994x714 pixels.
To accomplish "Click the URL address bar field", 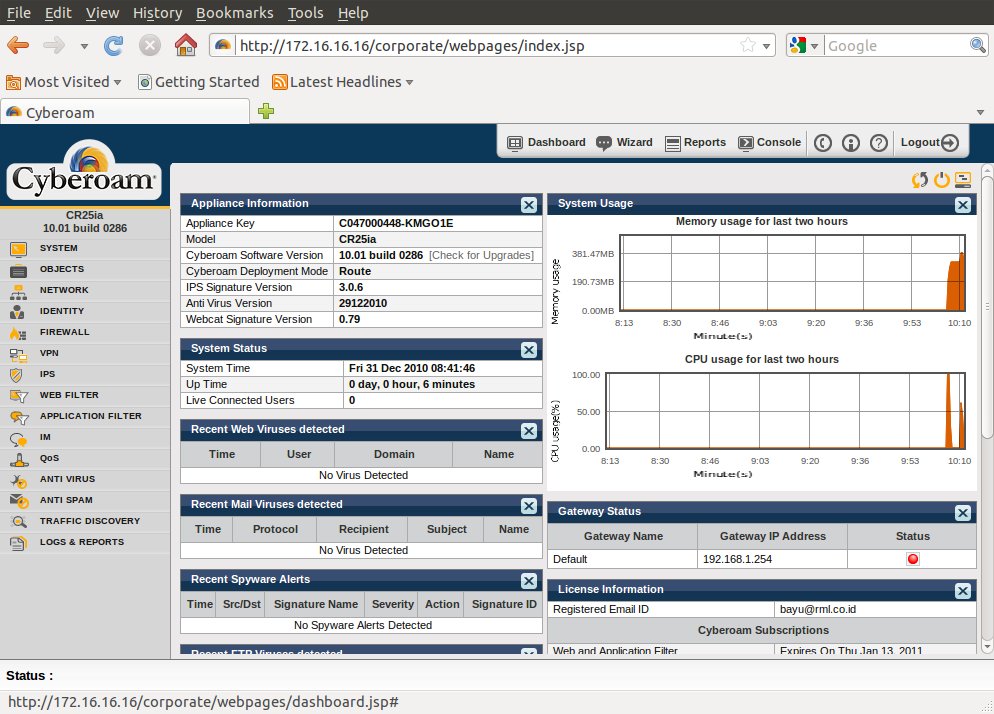I will (480, 45).
